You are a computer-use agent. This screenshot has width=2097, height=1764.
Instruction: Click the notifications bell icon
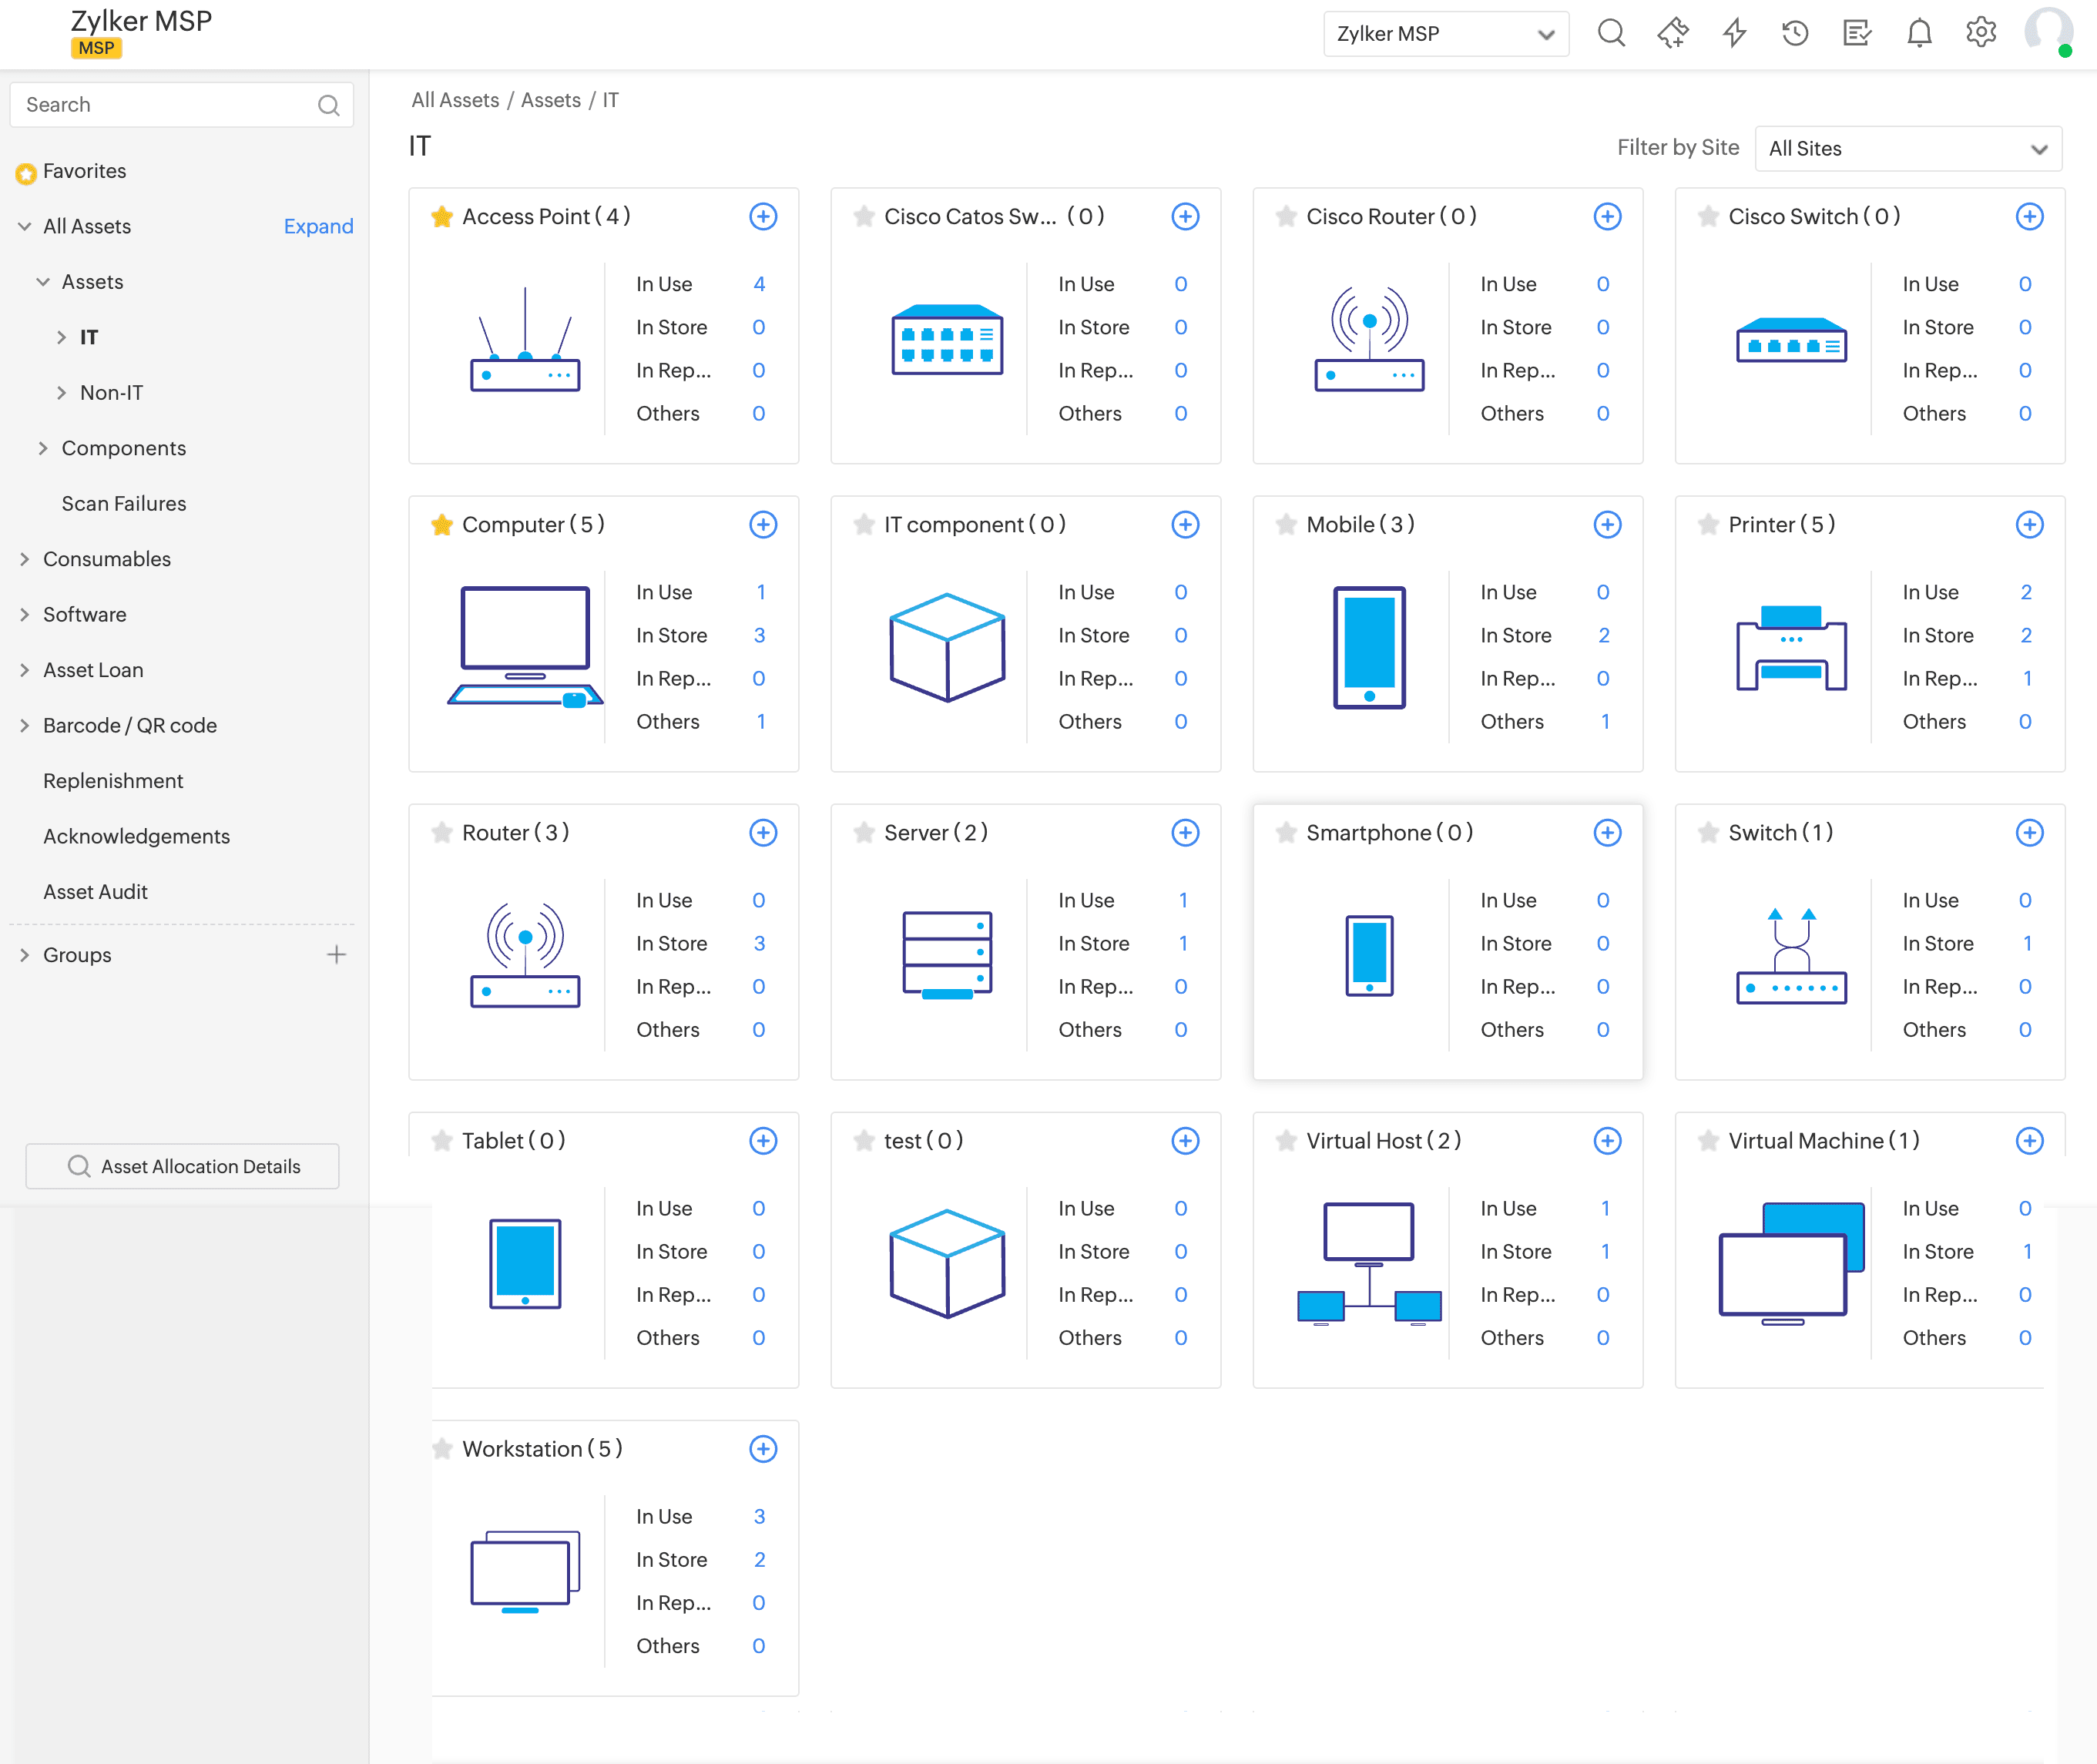[1918, 34]
